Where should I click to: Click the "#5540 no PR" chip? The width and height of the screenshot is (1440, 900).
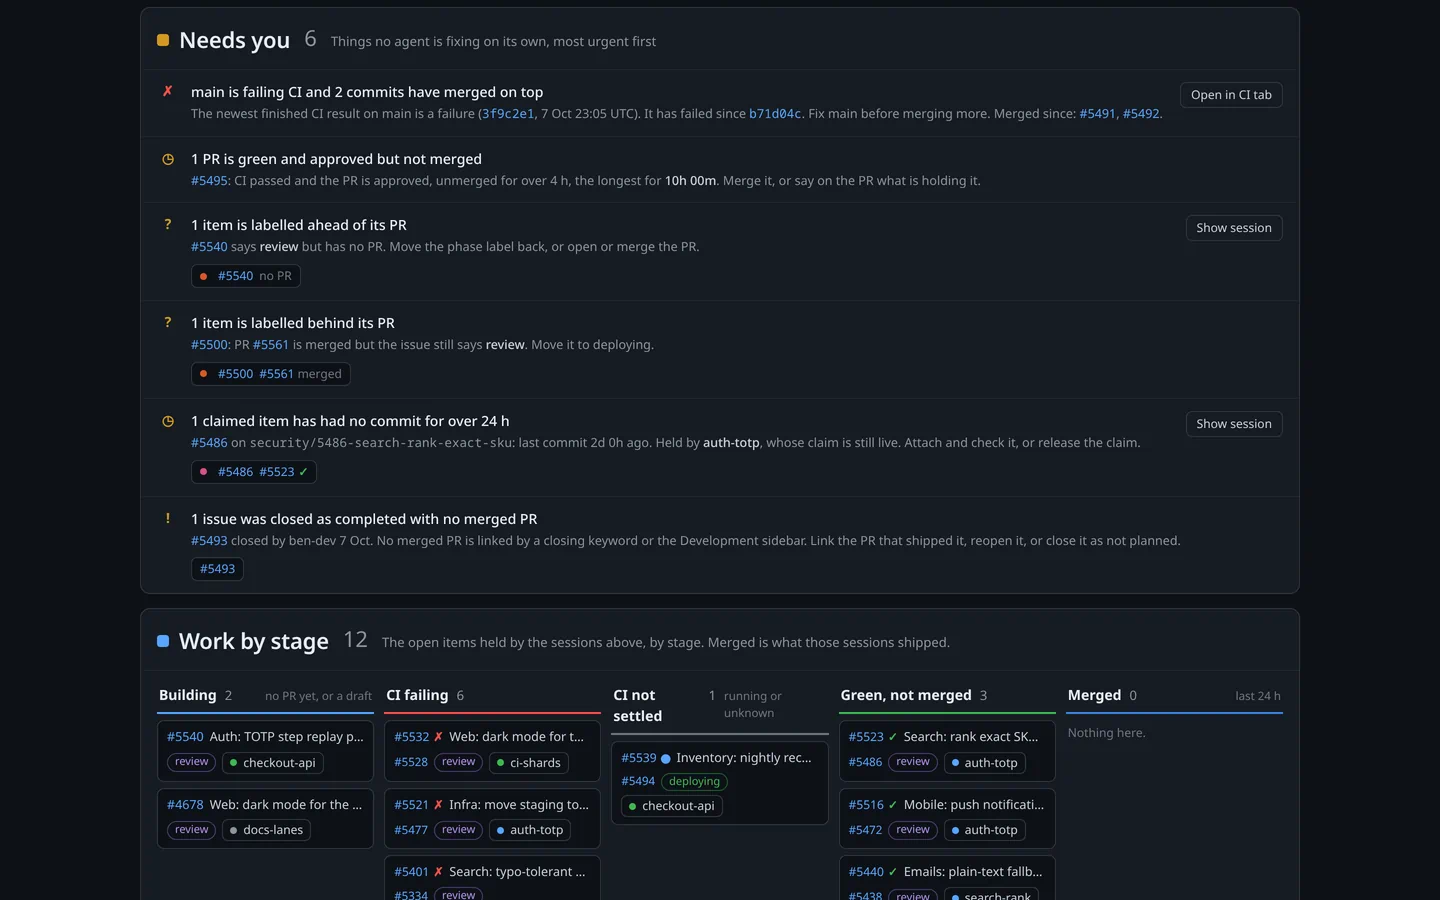(246, 276)
